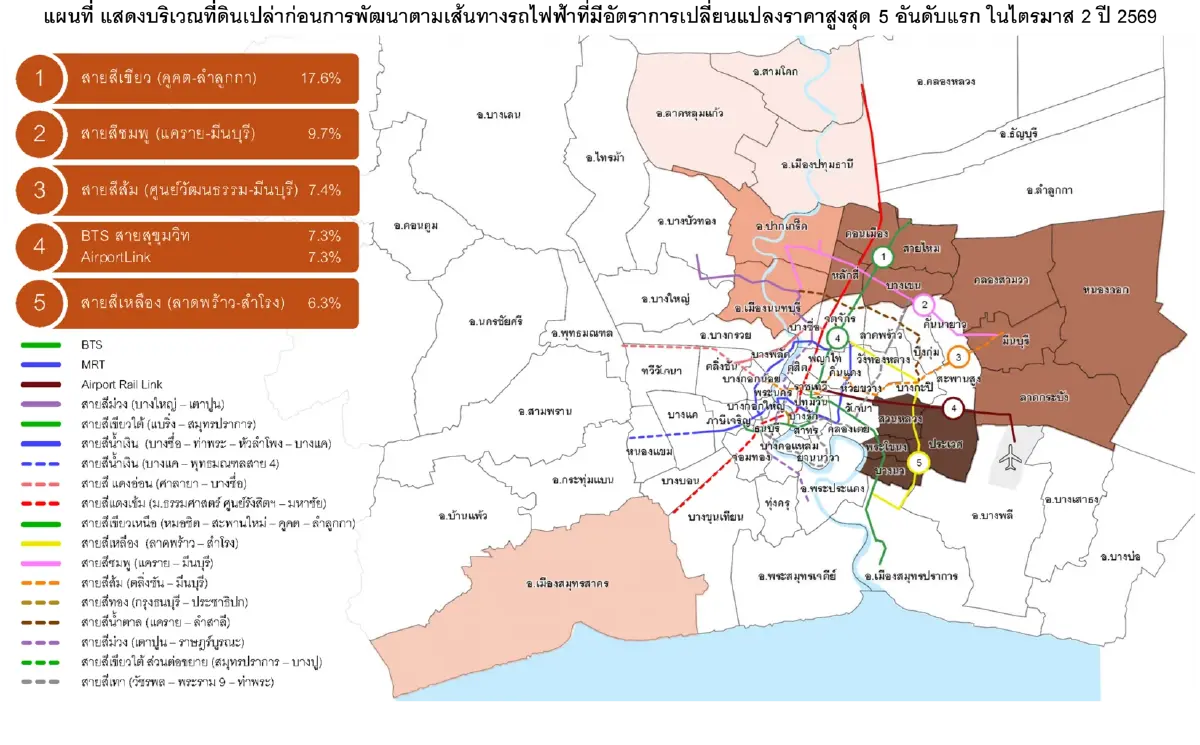Image resolution: width=1200 pixels, height=745 pixels.
Task: Click the 9.7% value in the second ranking bar
Action: 325,134
